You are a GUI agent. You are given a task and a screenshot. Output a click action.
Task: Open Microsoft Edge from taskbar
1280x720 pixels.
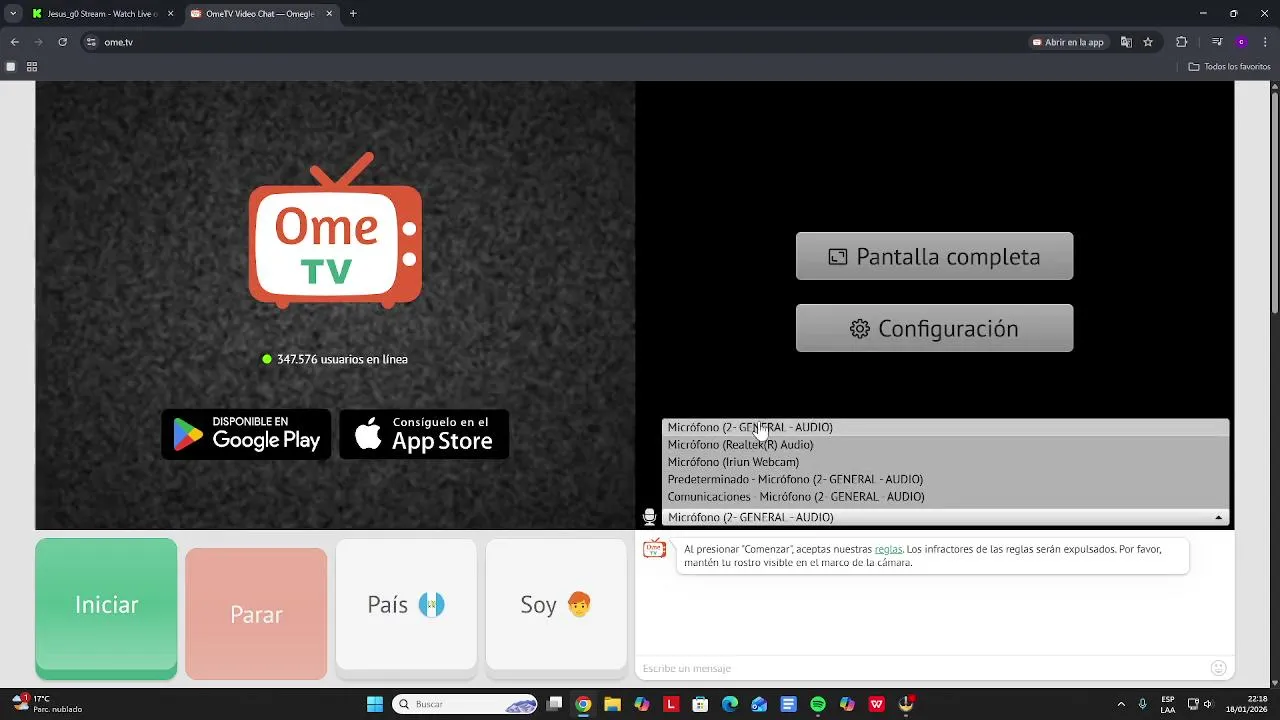pos(730,704)
